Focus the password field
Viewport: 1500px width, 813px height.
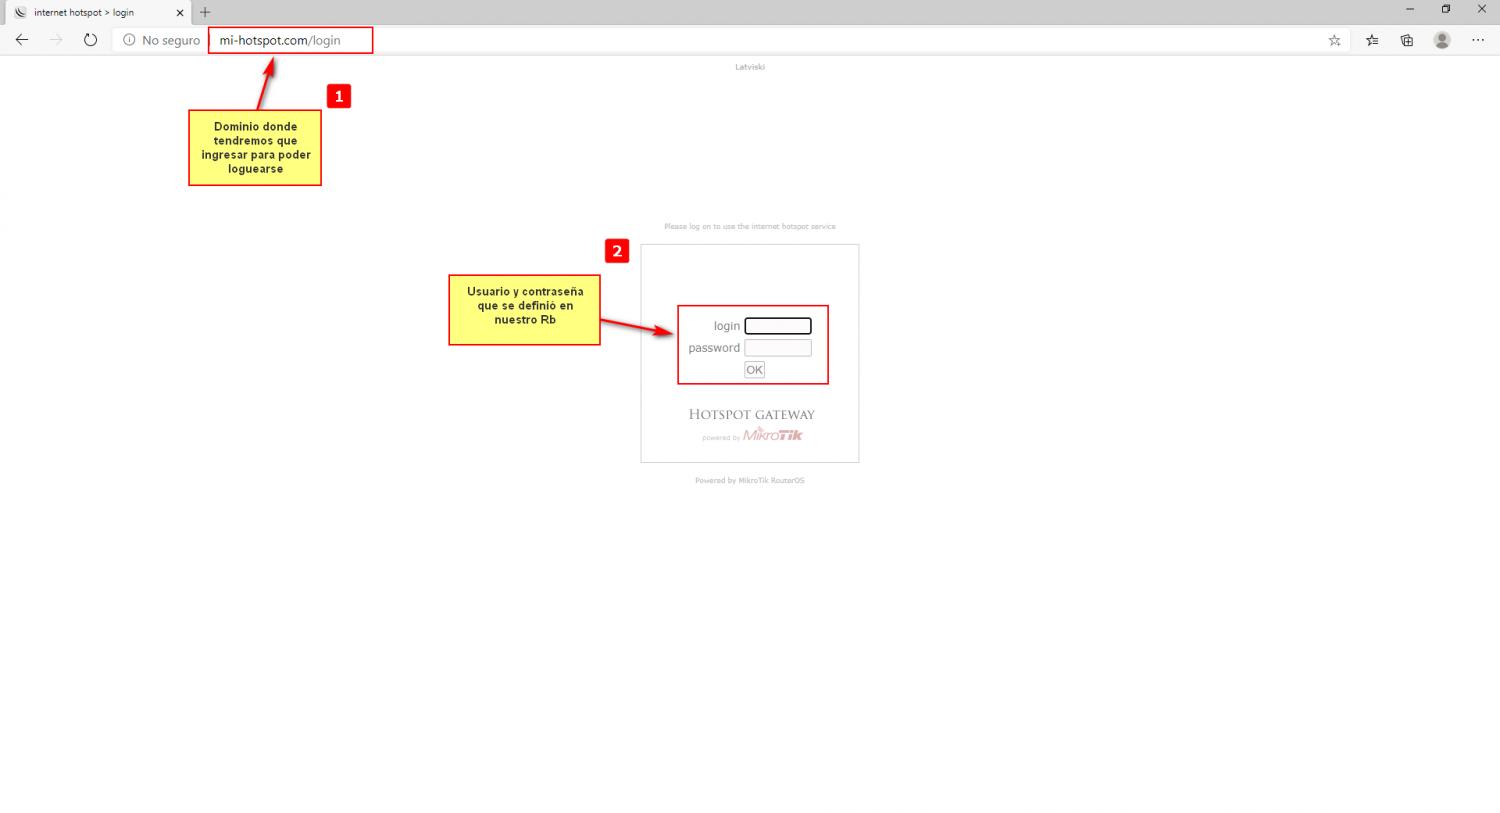point(778,348)
